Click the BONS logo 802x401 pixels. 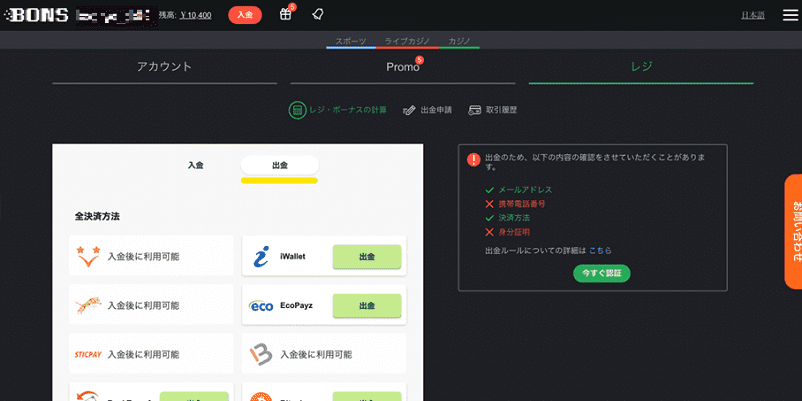coord(36,15)
